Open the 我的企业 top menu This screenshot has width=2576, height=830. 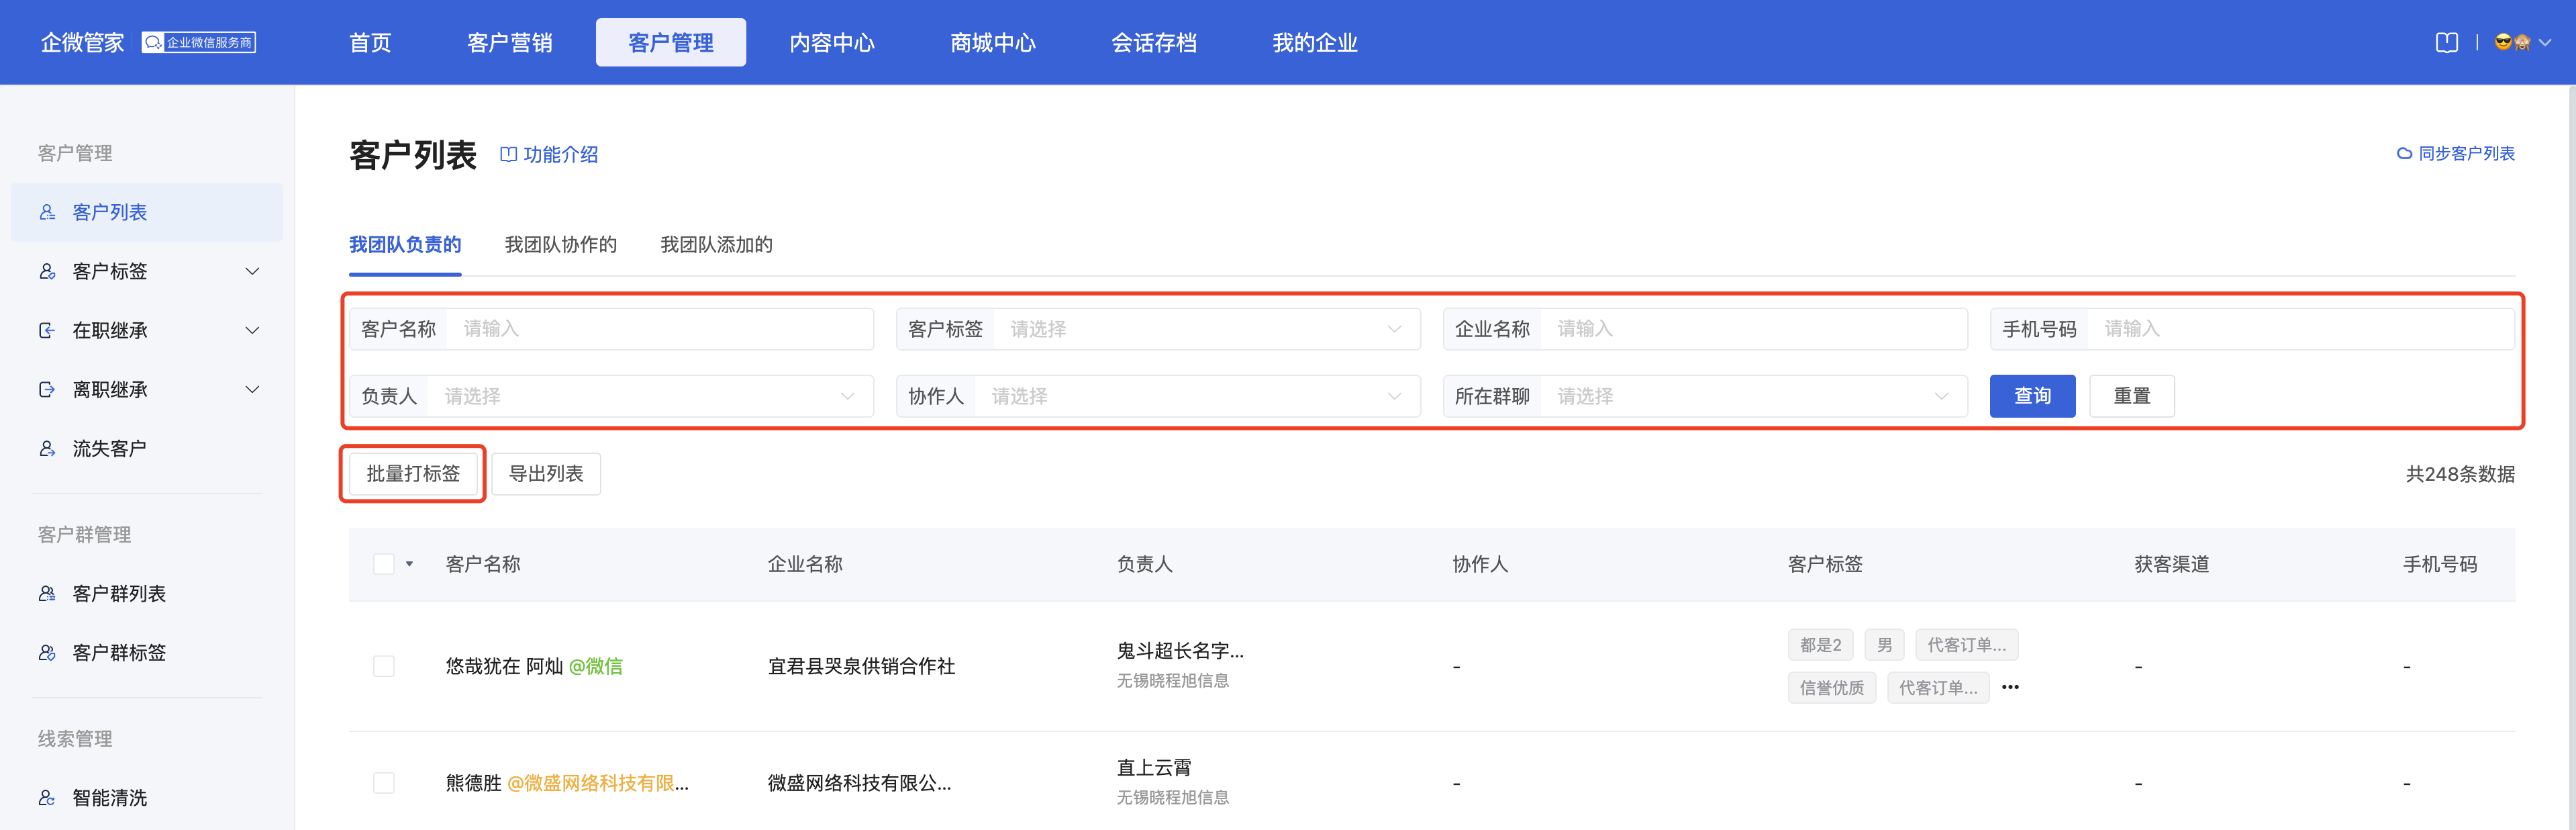tap(1315, 42)
